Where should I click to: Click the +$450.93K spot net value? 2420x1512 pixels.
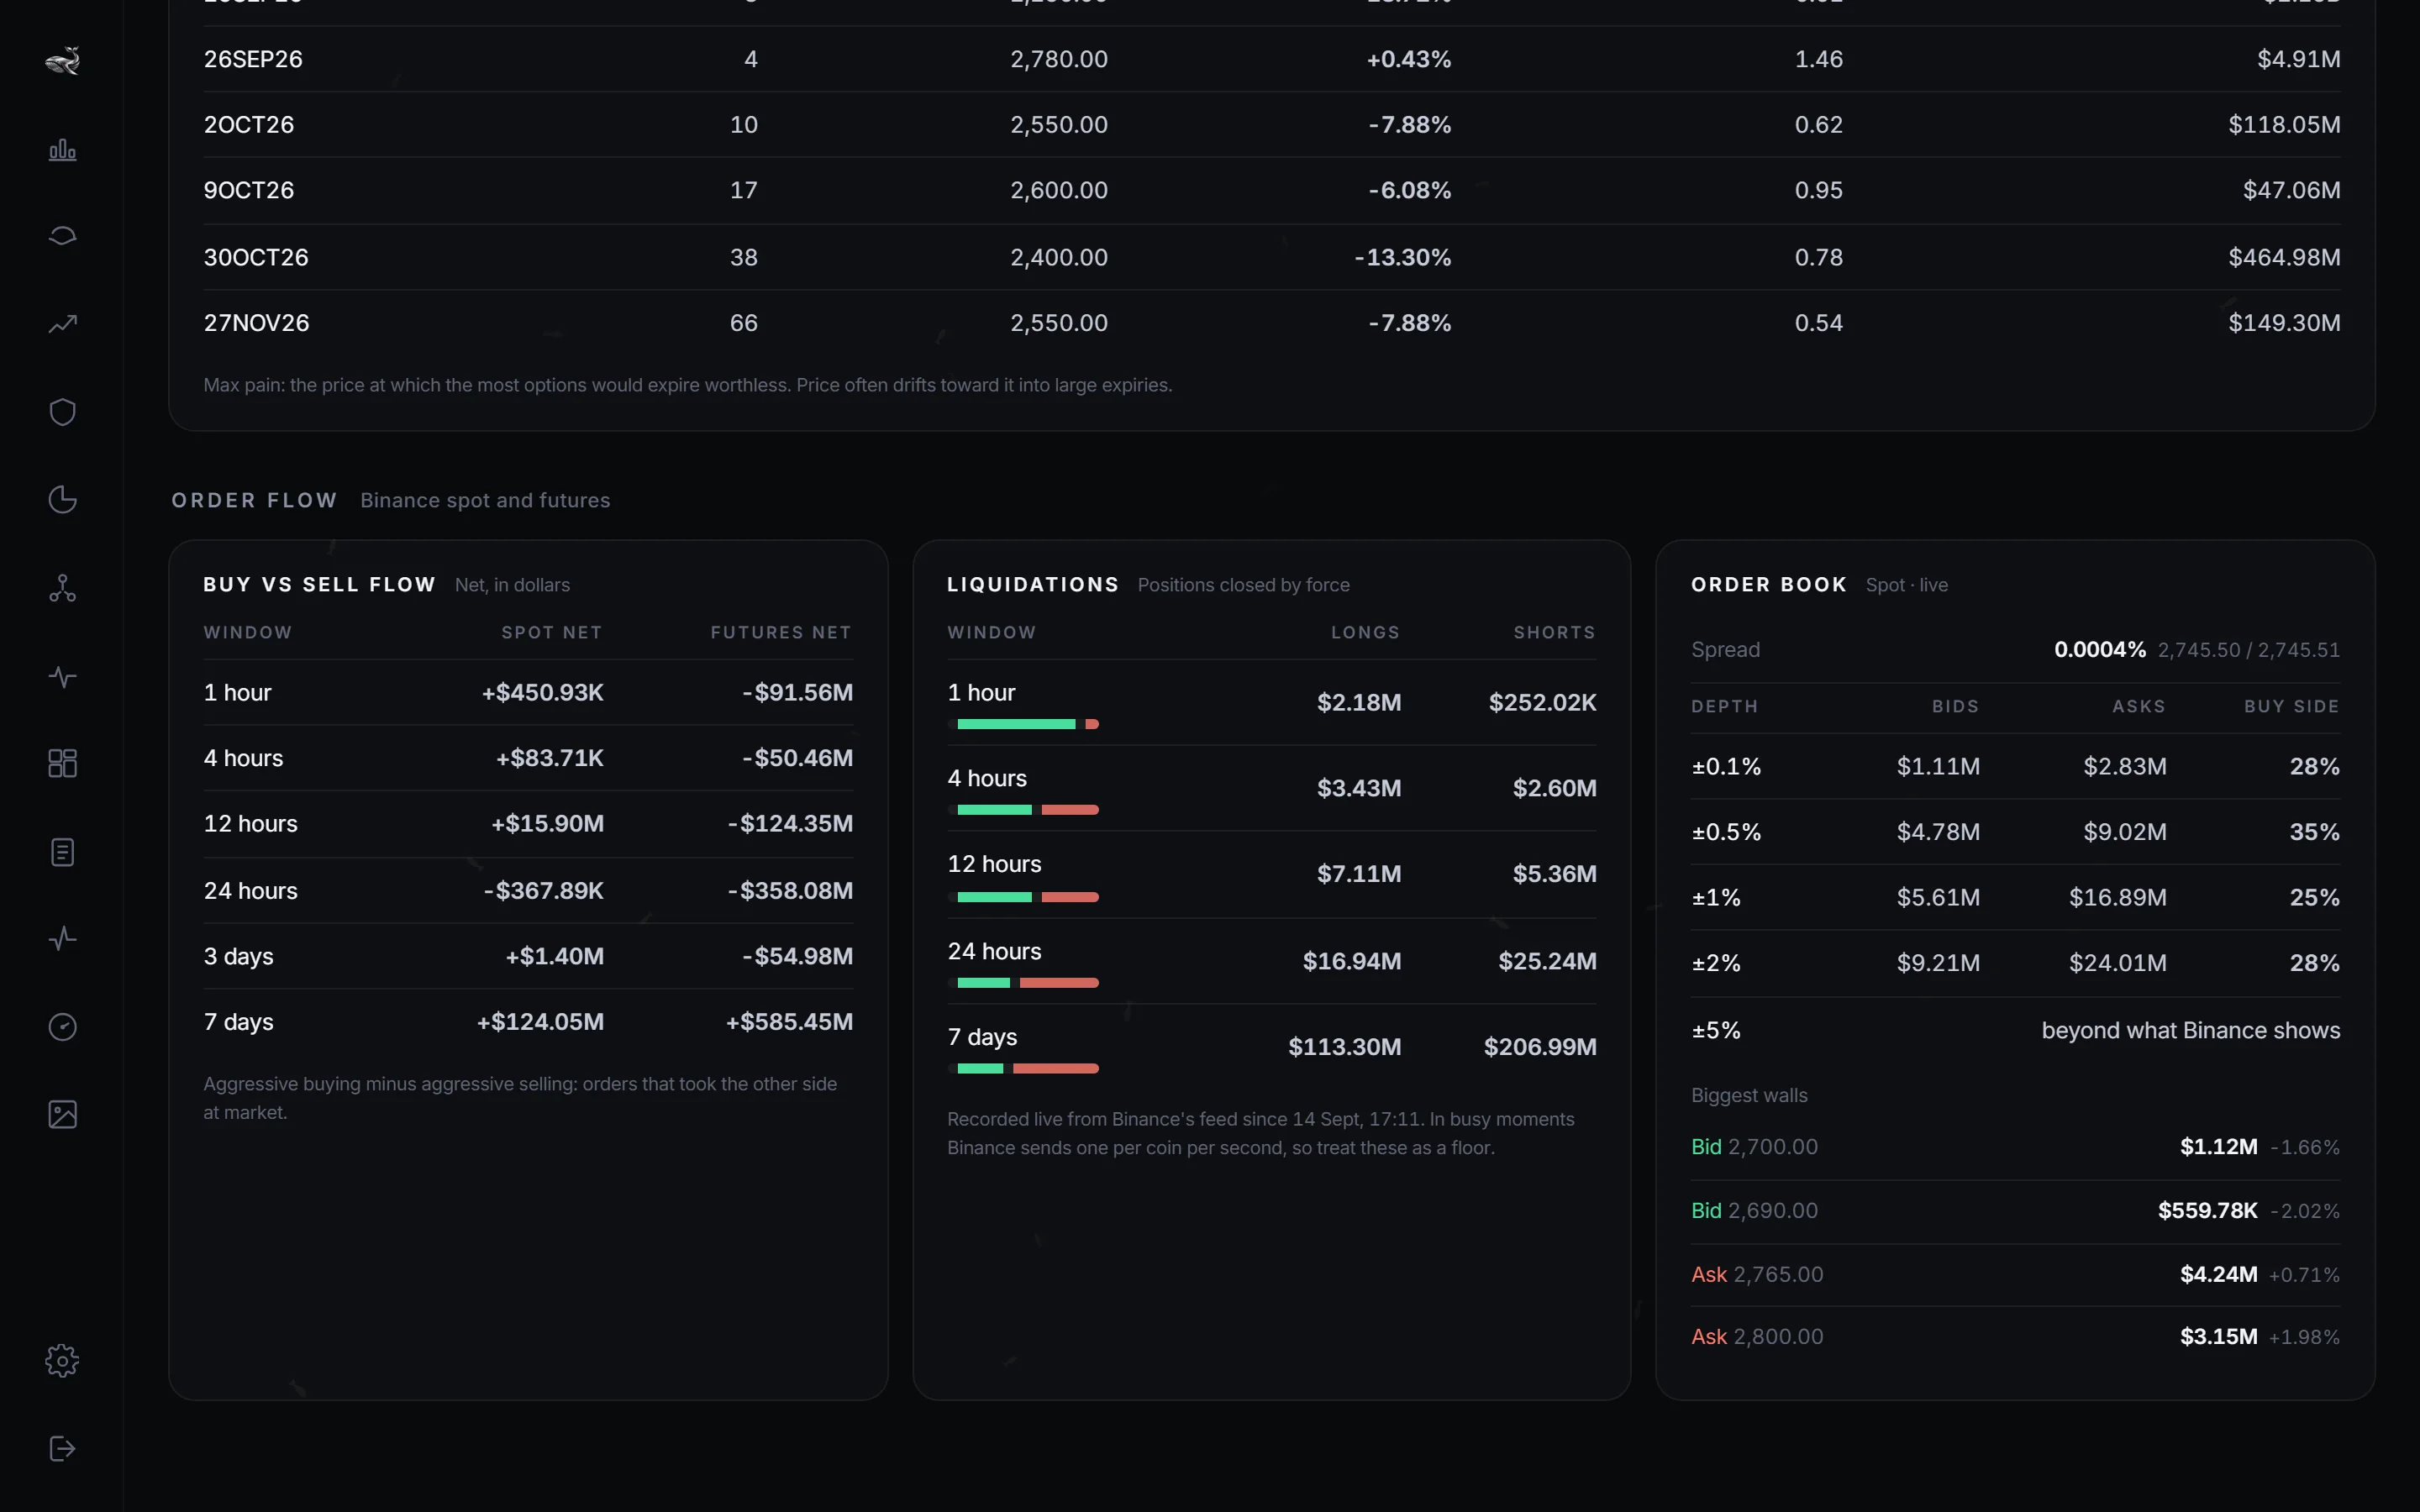(x=543, y=692)
